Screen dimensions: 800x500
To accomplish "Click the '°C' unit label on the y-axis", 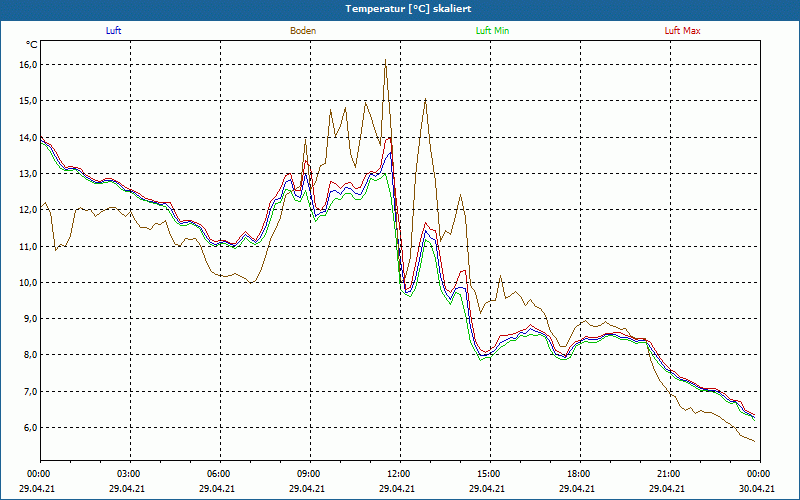I will [32, 45].
